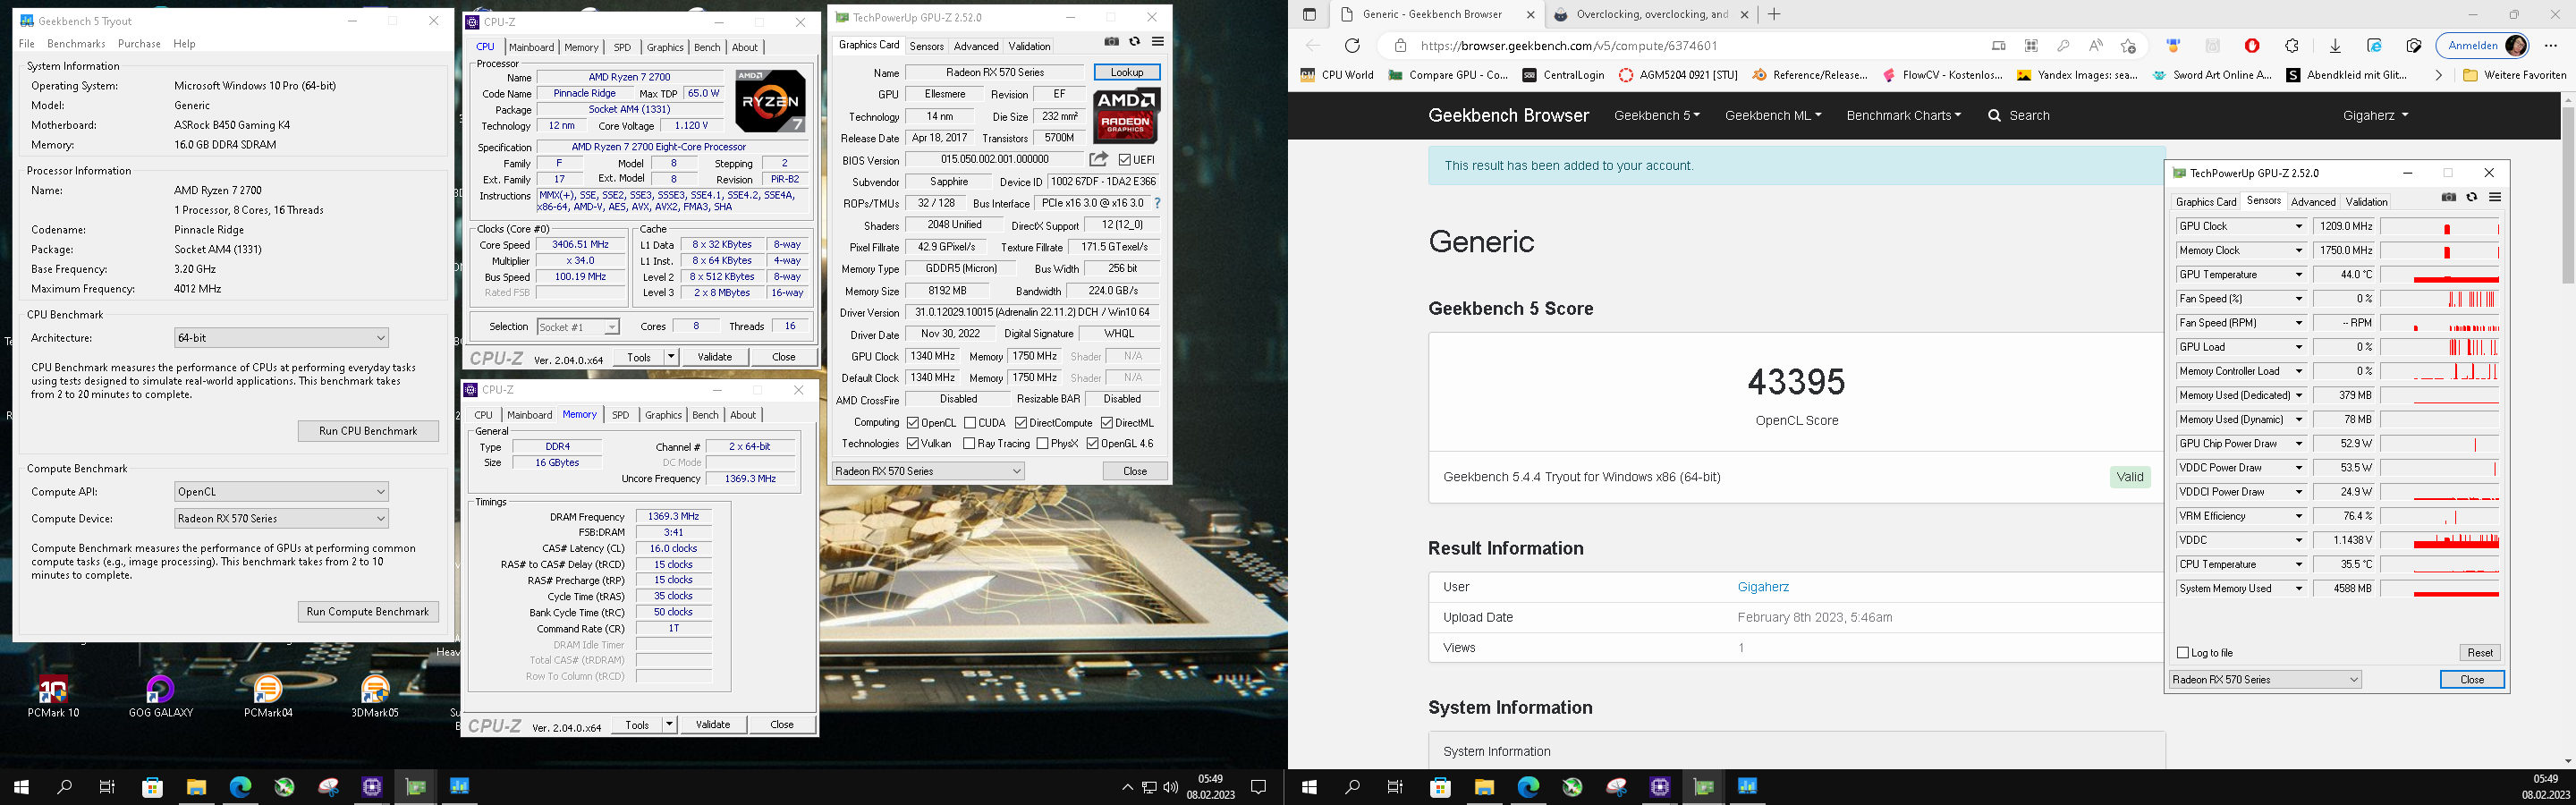The height and width of the screenshot is (805, 2576).
Task: Open VDDC Power Draw sensor dropdown arrow
Action: 2298,468
